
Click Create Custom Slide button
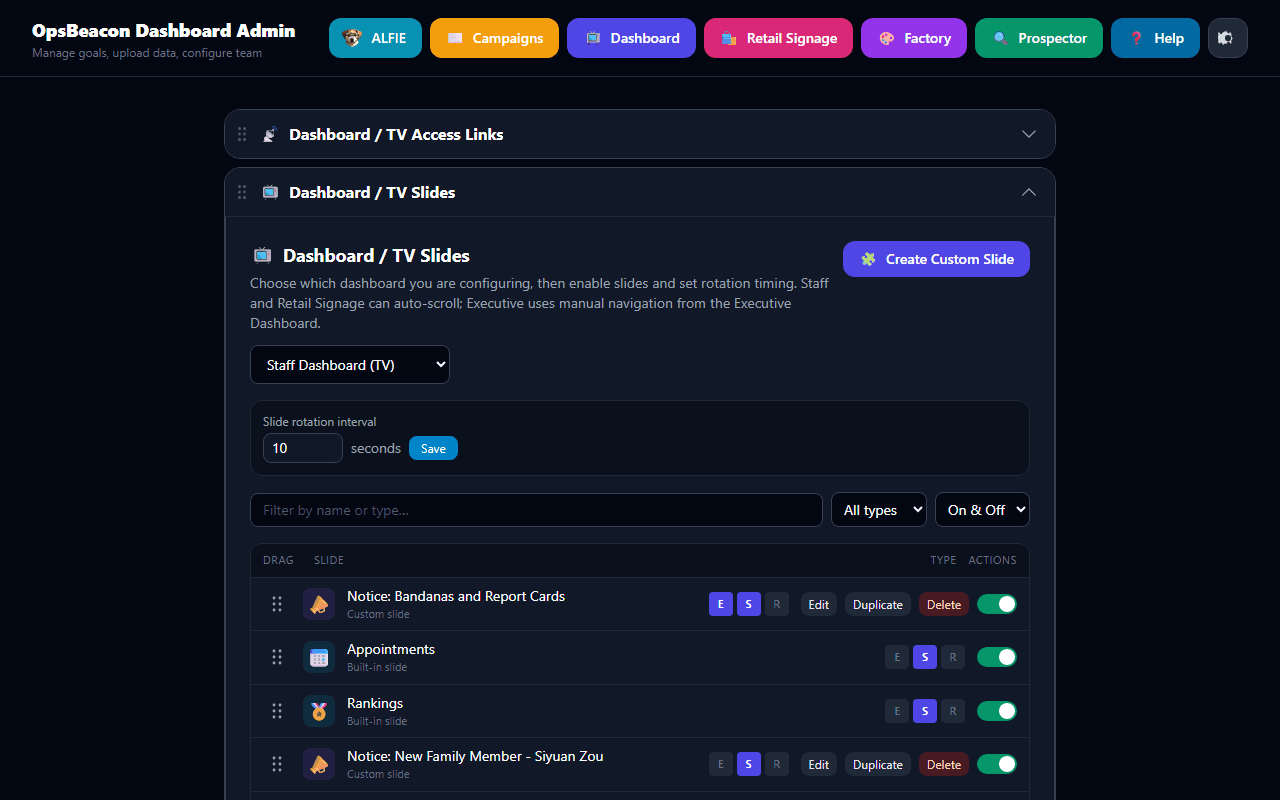(x=936, y=259)
